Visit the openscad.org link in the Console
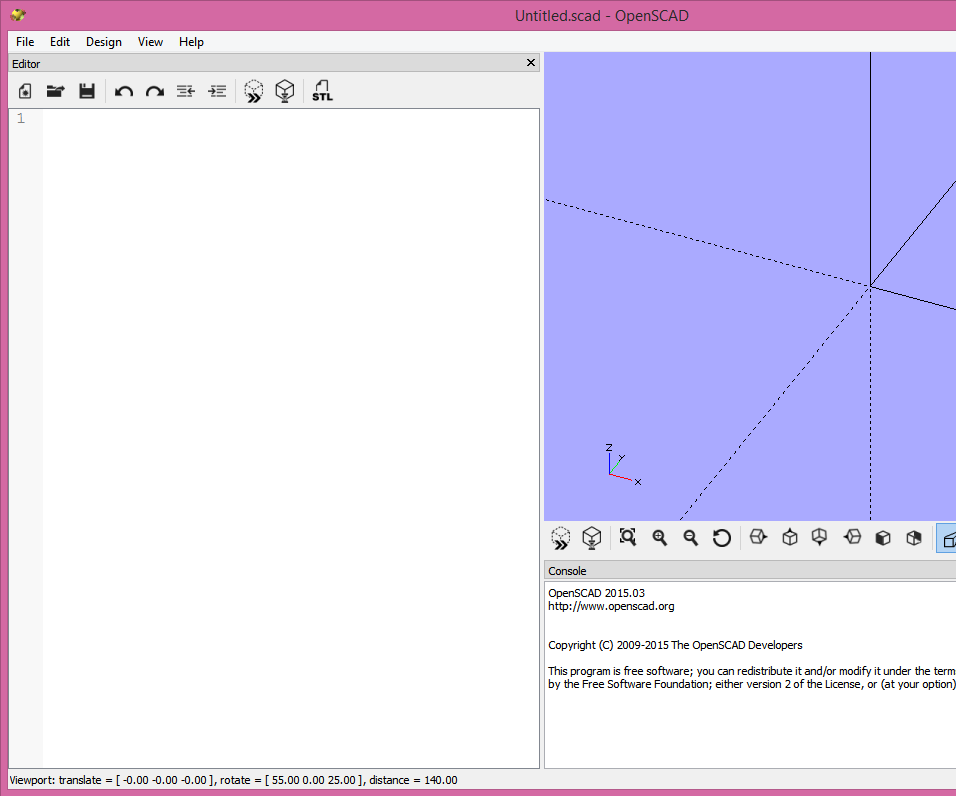The width and height of the screenshot is (956, 796). click(610, 605)
